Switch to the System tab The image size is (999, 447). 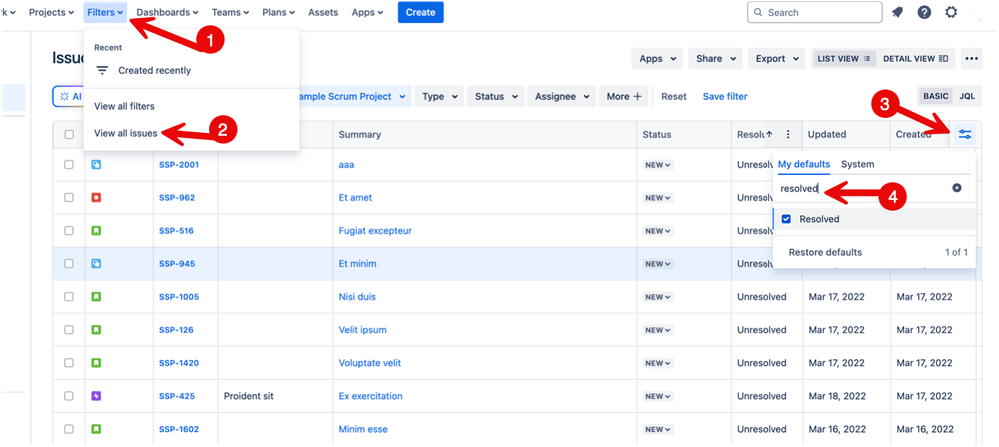pos(858,164)
